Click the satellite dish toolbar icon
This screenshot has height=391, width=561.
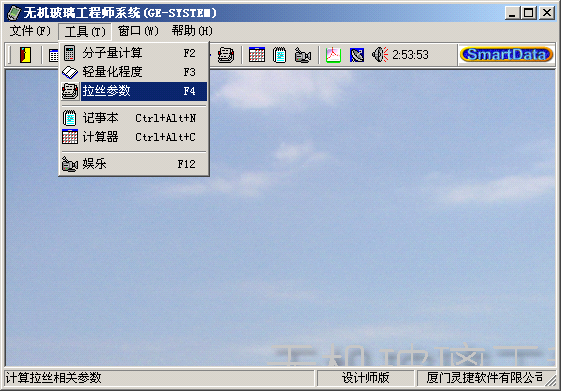coord(357,55)
